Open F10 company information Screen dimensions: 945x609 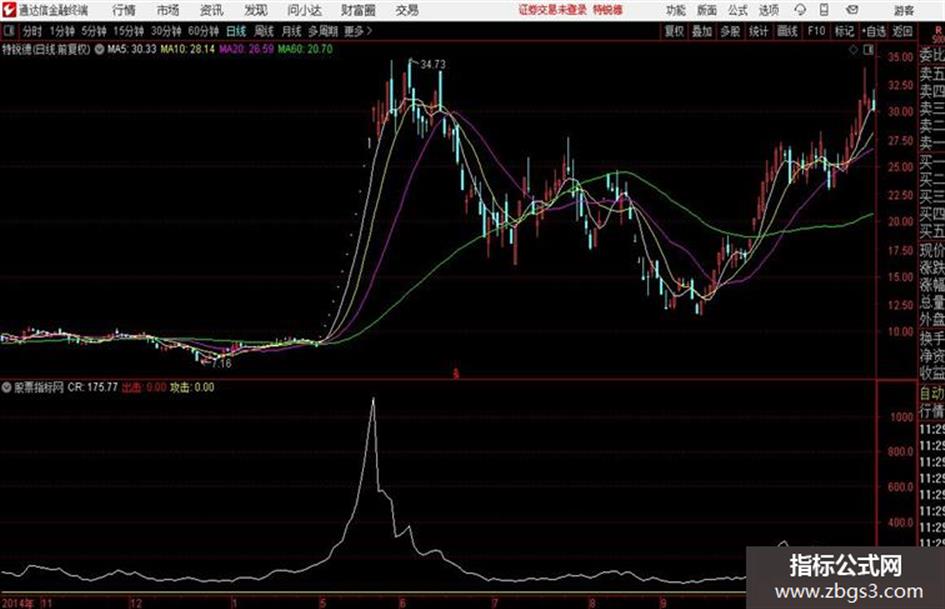(x=816, y=31)
